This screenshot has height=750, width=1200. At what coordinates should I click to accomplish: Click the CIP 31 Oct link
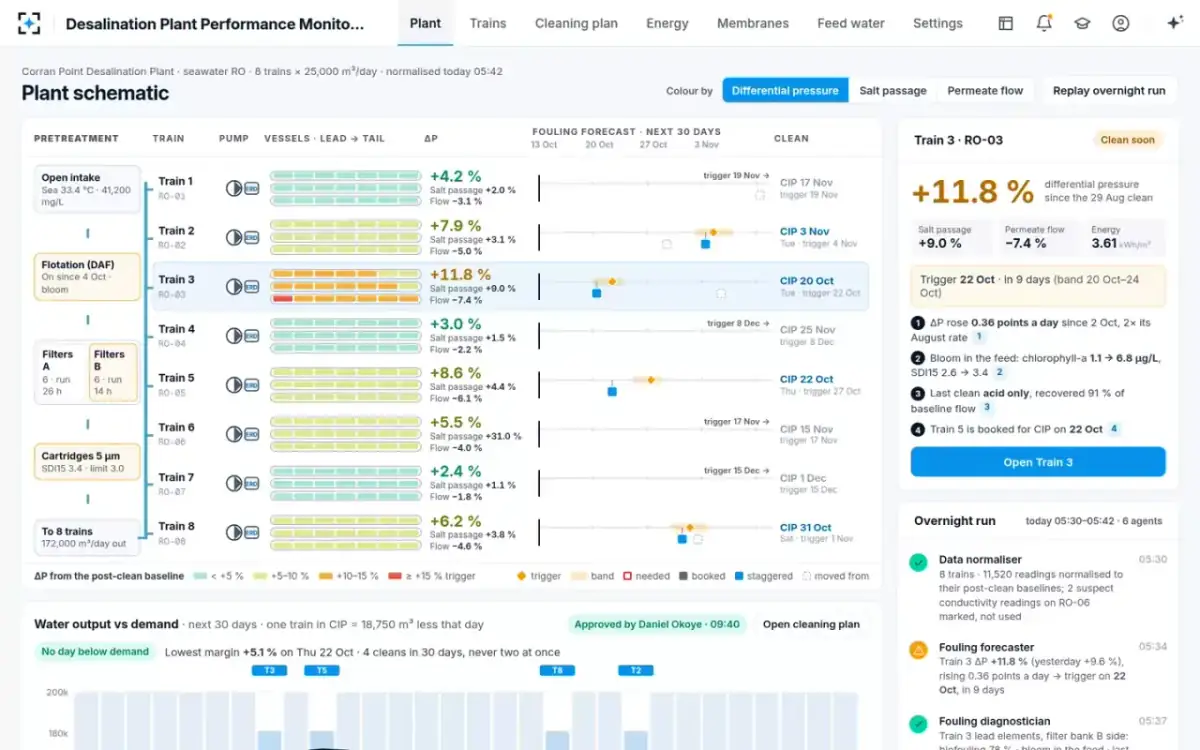pos(806,528)
